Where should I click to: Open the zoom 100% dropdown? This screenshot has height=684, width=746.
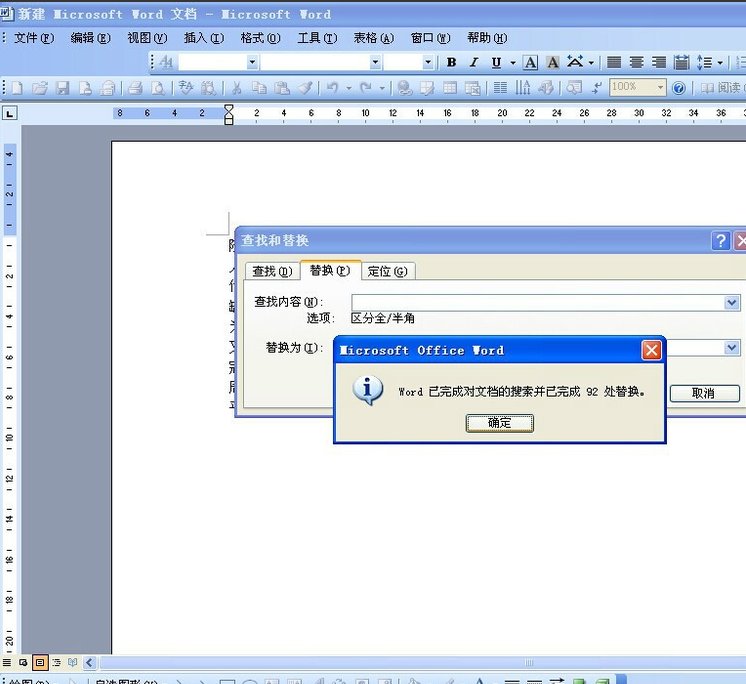[x=660, y=87]
